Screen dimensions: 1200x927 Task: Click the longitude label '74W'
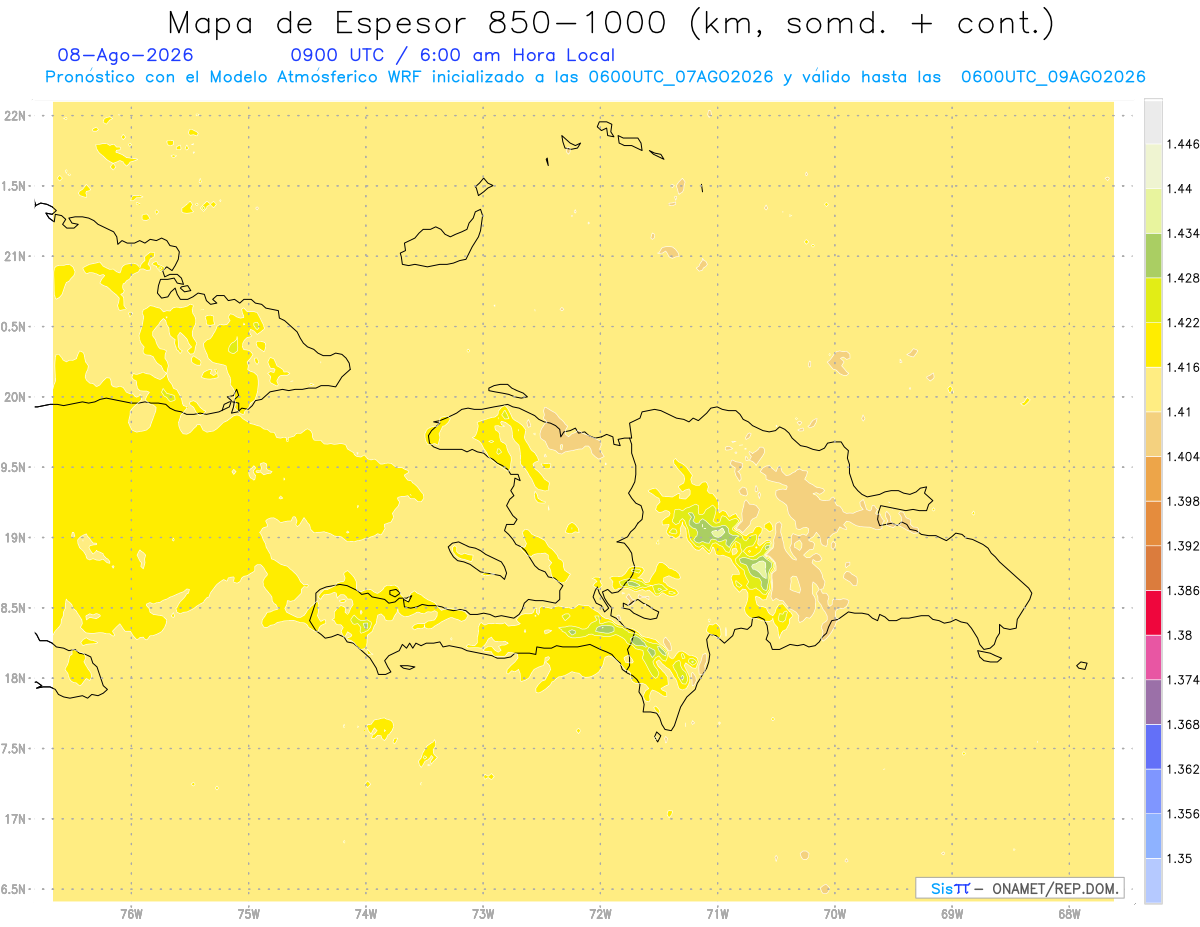pyautogui.click(x=366, y=914)
